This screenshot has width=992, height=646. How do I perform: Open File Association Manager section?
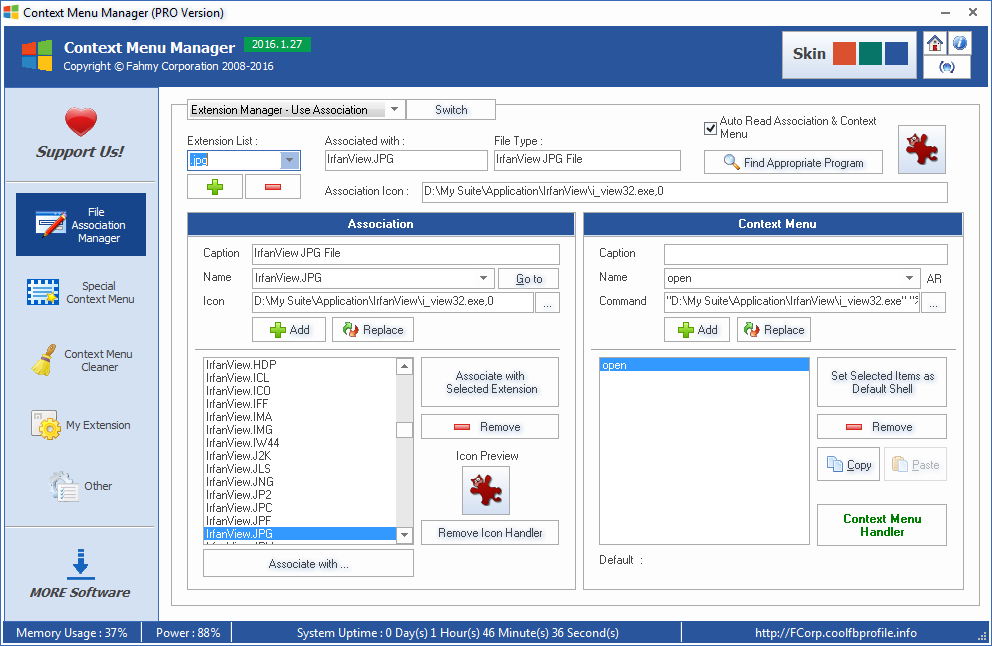coord(81,225)
